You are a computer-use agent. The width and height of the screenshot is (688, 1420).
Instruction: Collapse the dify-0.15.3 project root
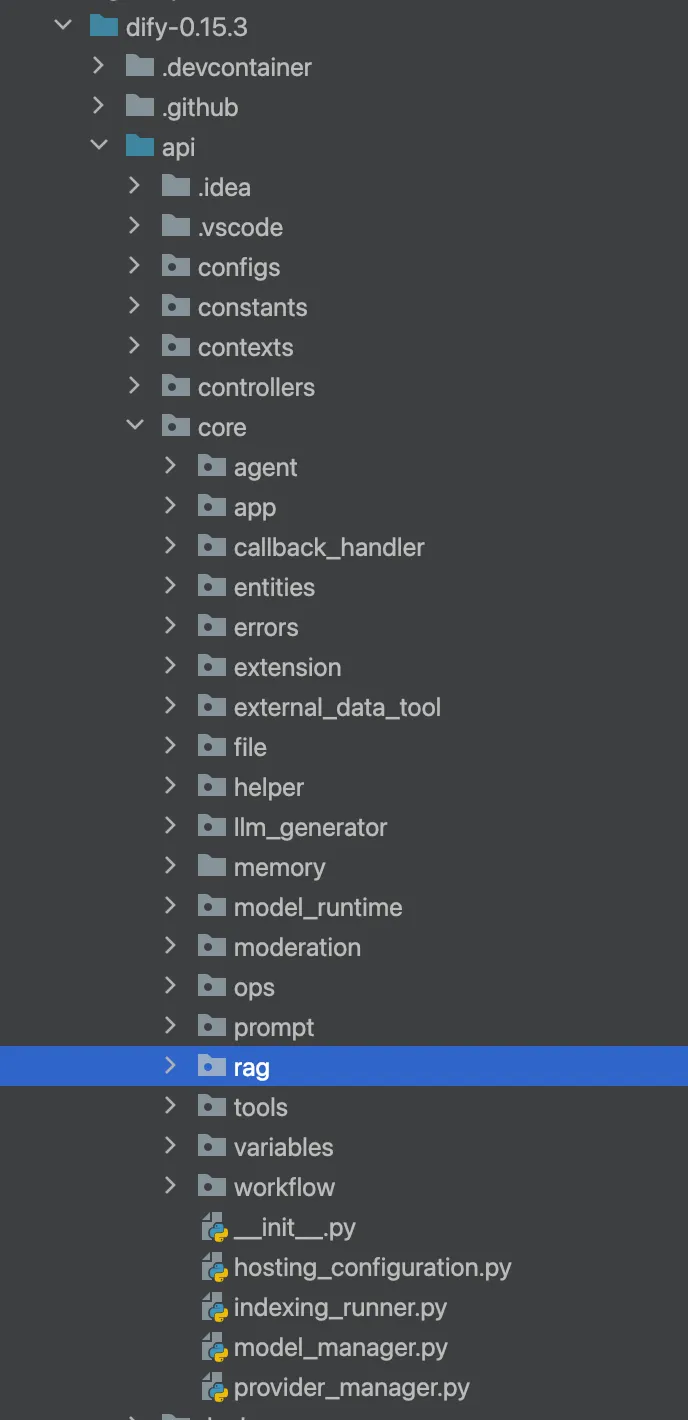coord(62,26)
